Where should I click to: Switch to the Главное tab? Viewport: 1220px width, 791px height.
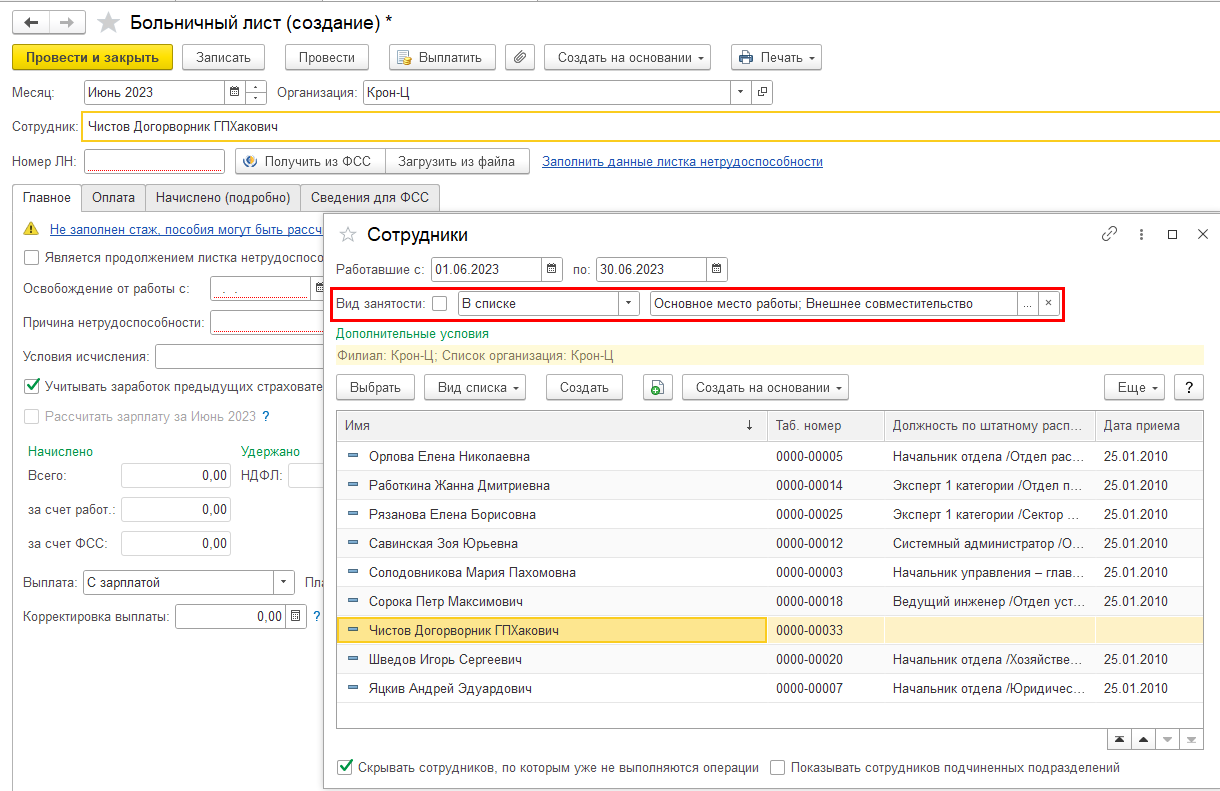[47, 197]
